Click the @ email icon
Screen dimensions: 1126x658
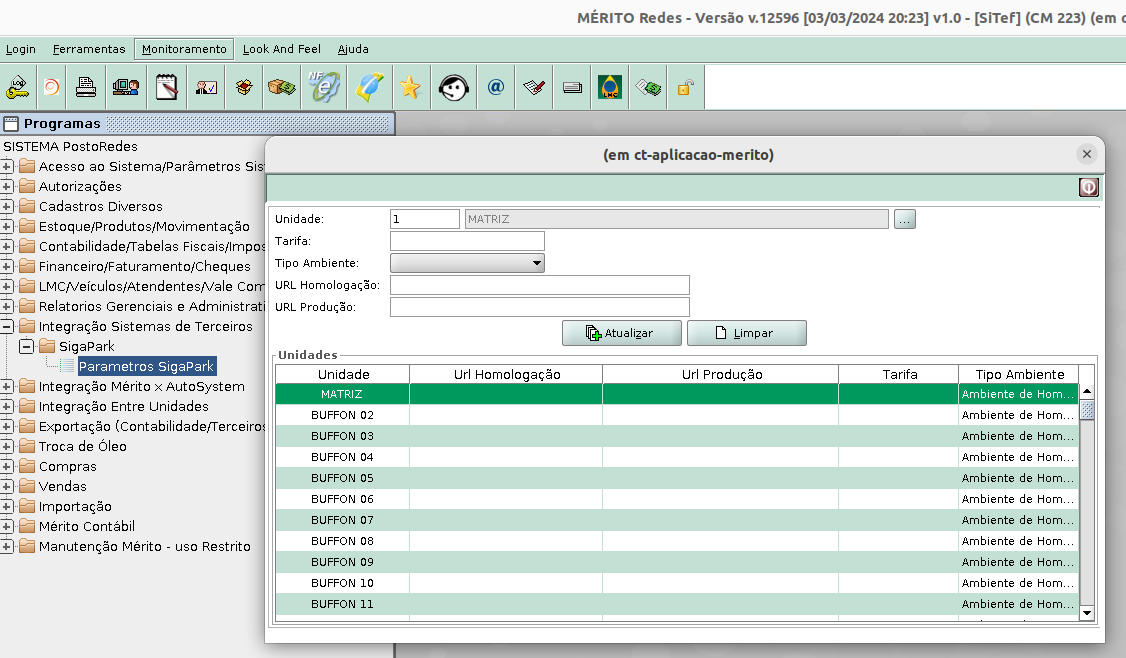coord(496,88)
